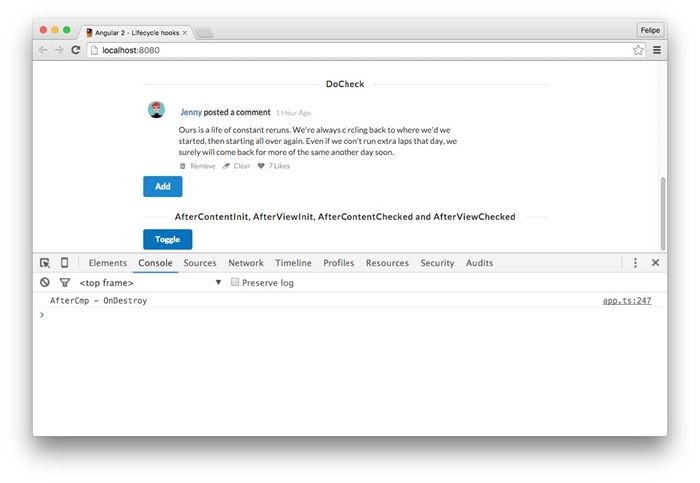Click Remove under Jenny's comment
Screen dimensions: 700x483
coord(202,166)
